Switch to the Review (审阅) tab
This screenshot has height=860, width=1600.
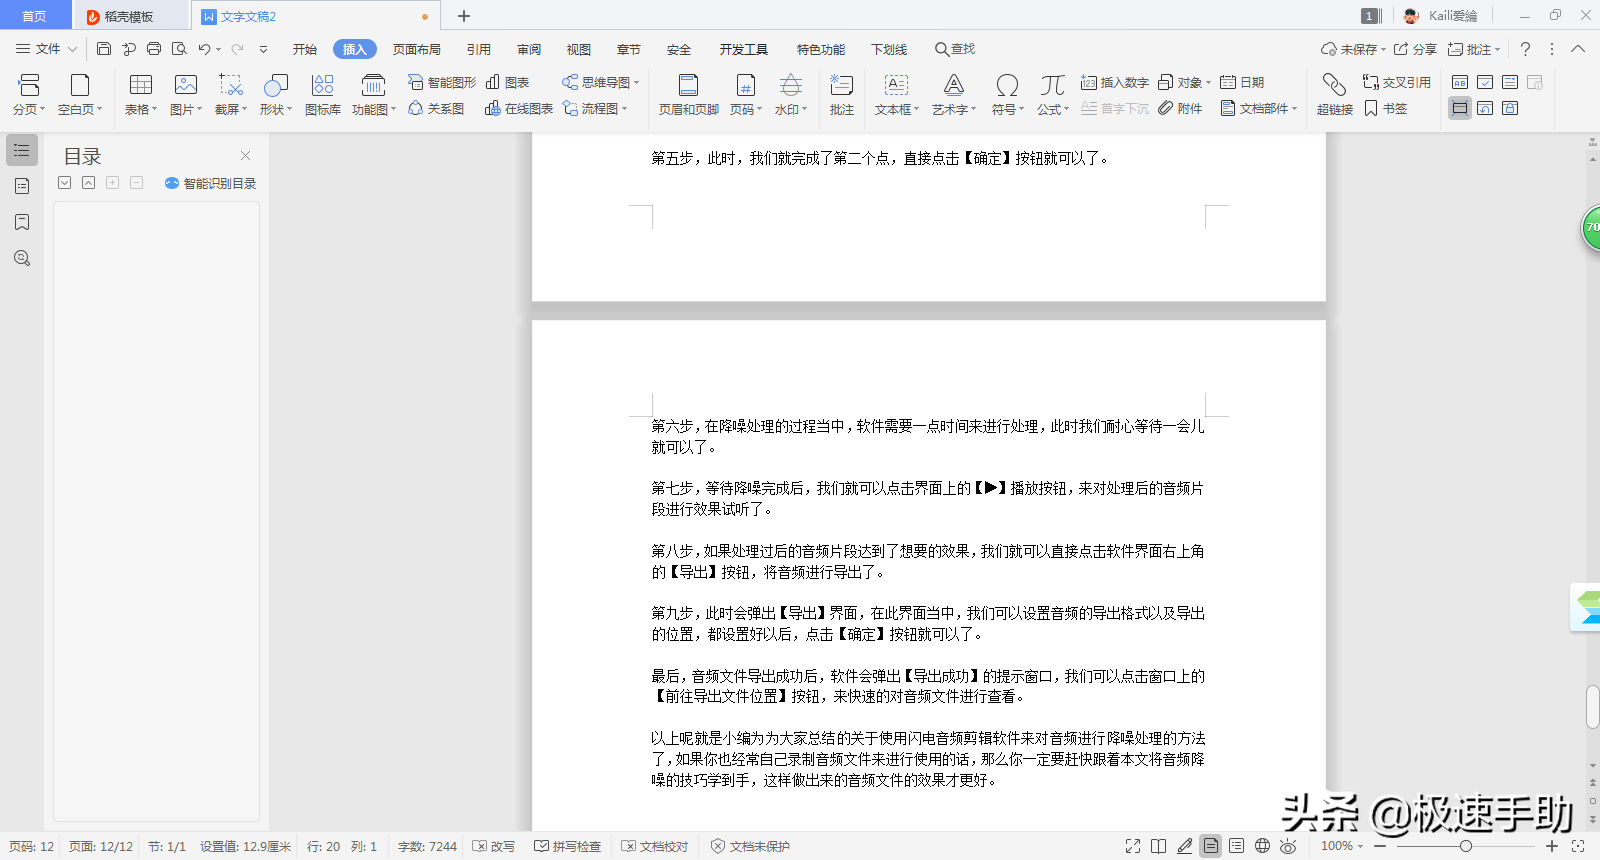[529, 49]
